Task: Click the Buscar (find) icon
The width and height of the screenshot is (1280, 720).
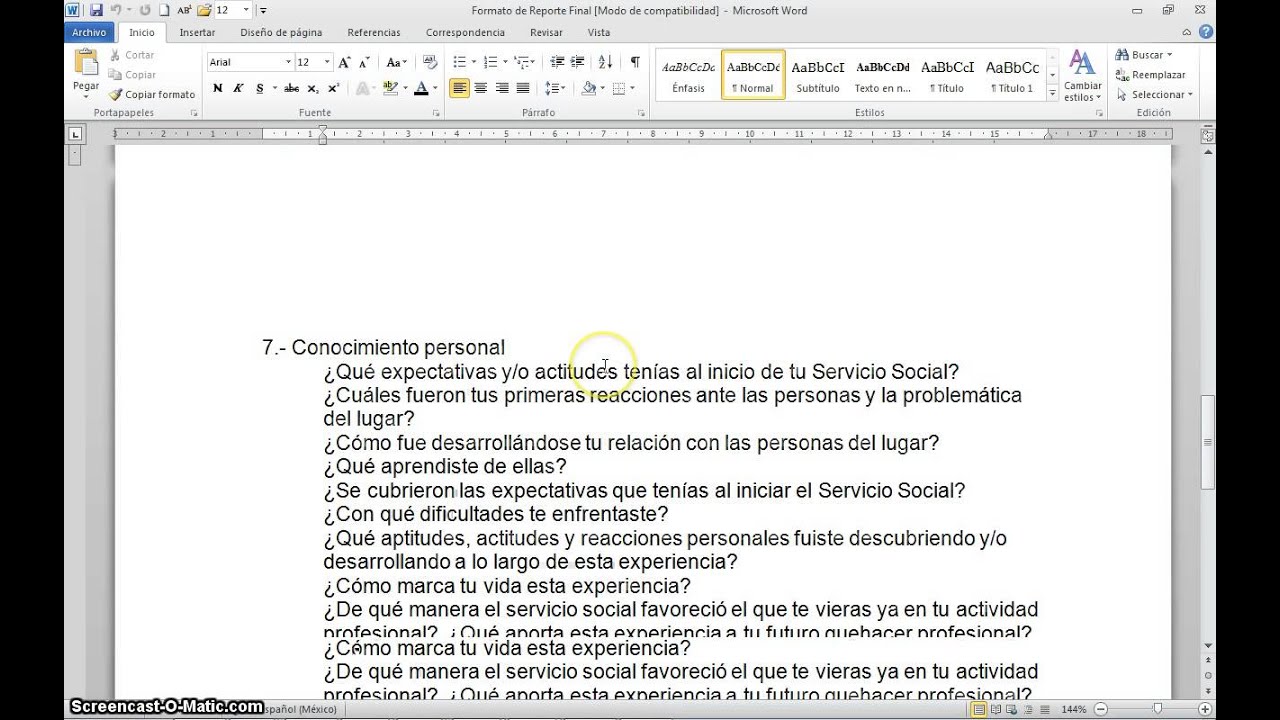Action: tap(1143, 54)
